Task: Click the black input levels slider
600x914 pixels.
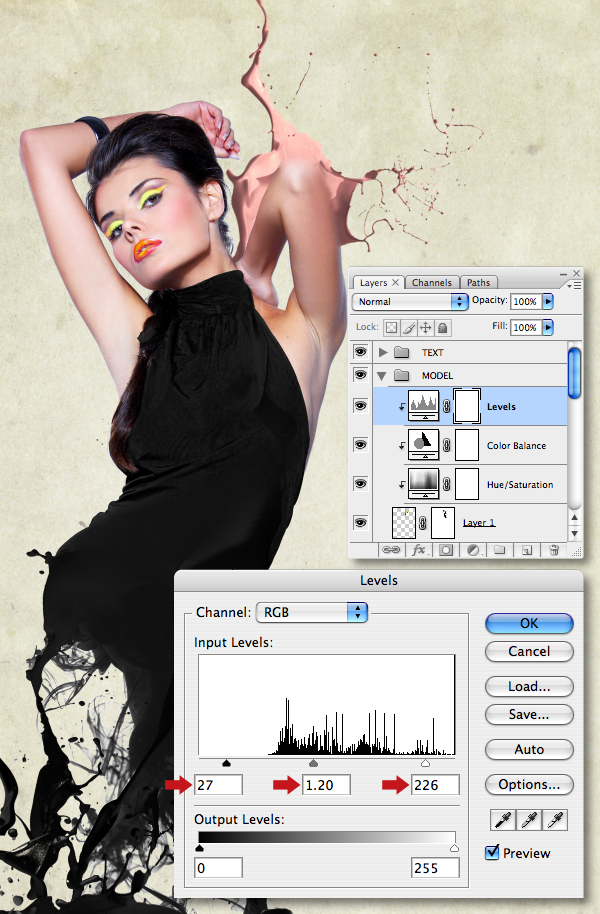Action: (227, 763)
